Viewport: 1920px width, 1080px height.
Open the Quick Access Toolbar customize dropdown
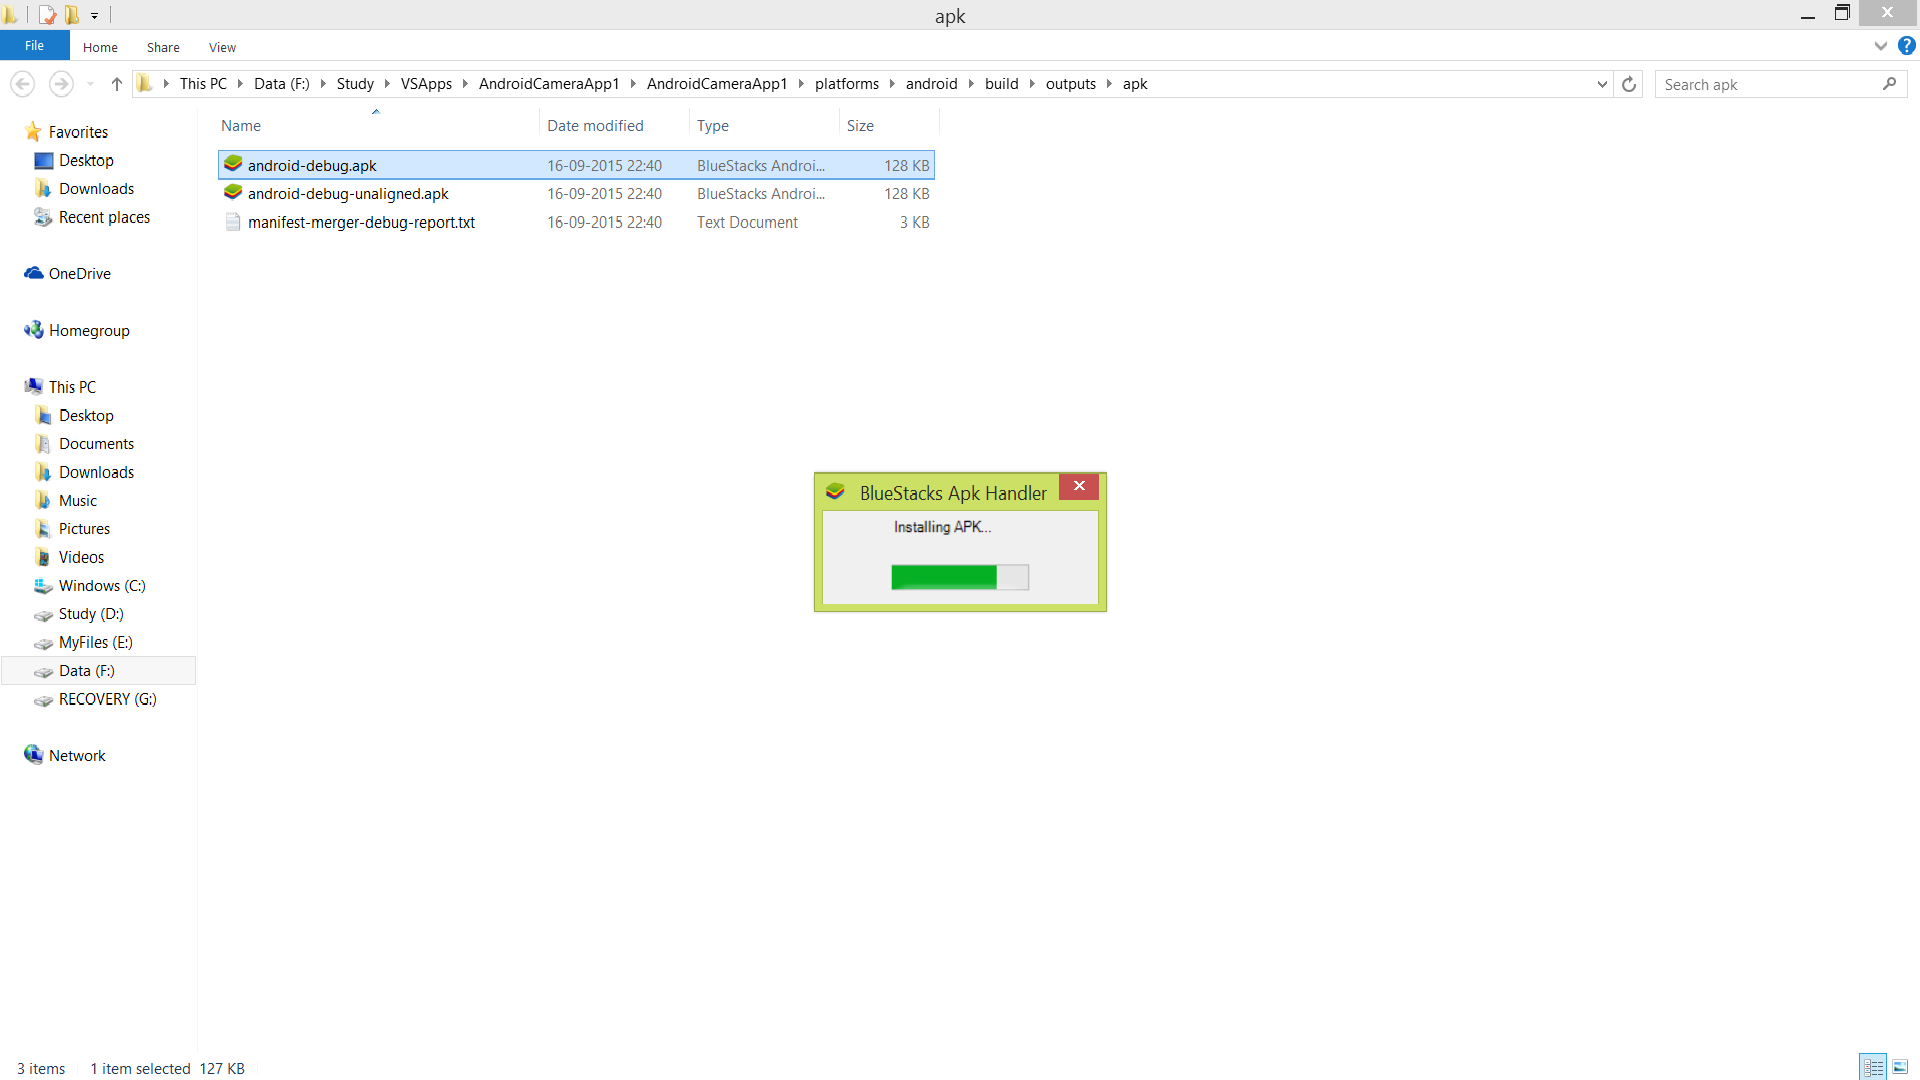95,15
